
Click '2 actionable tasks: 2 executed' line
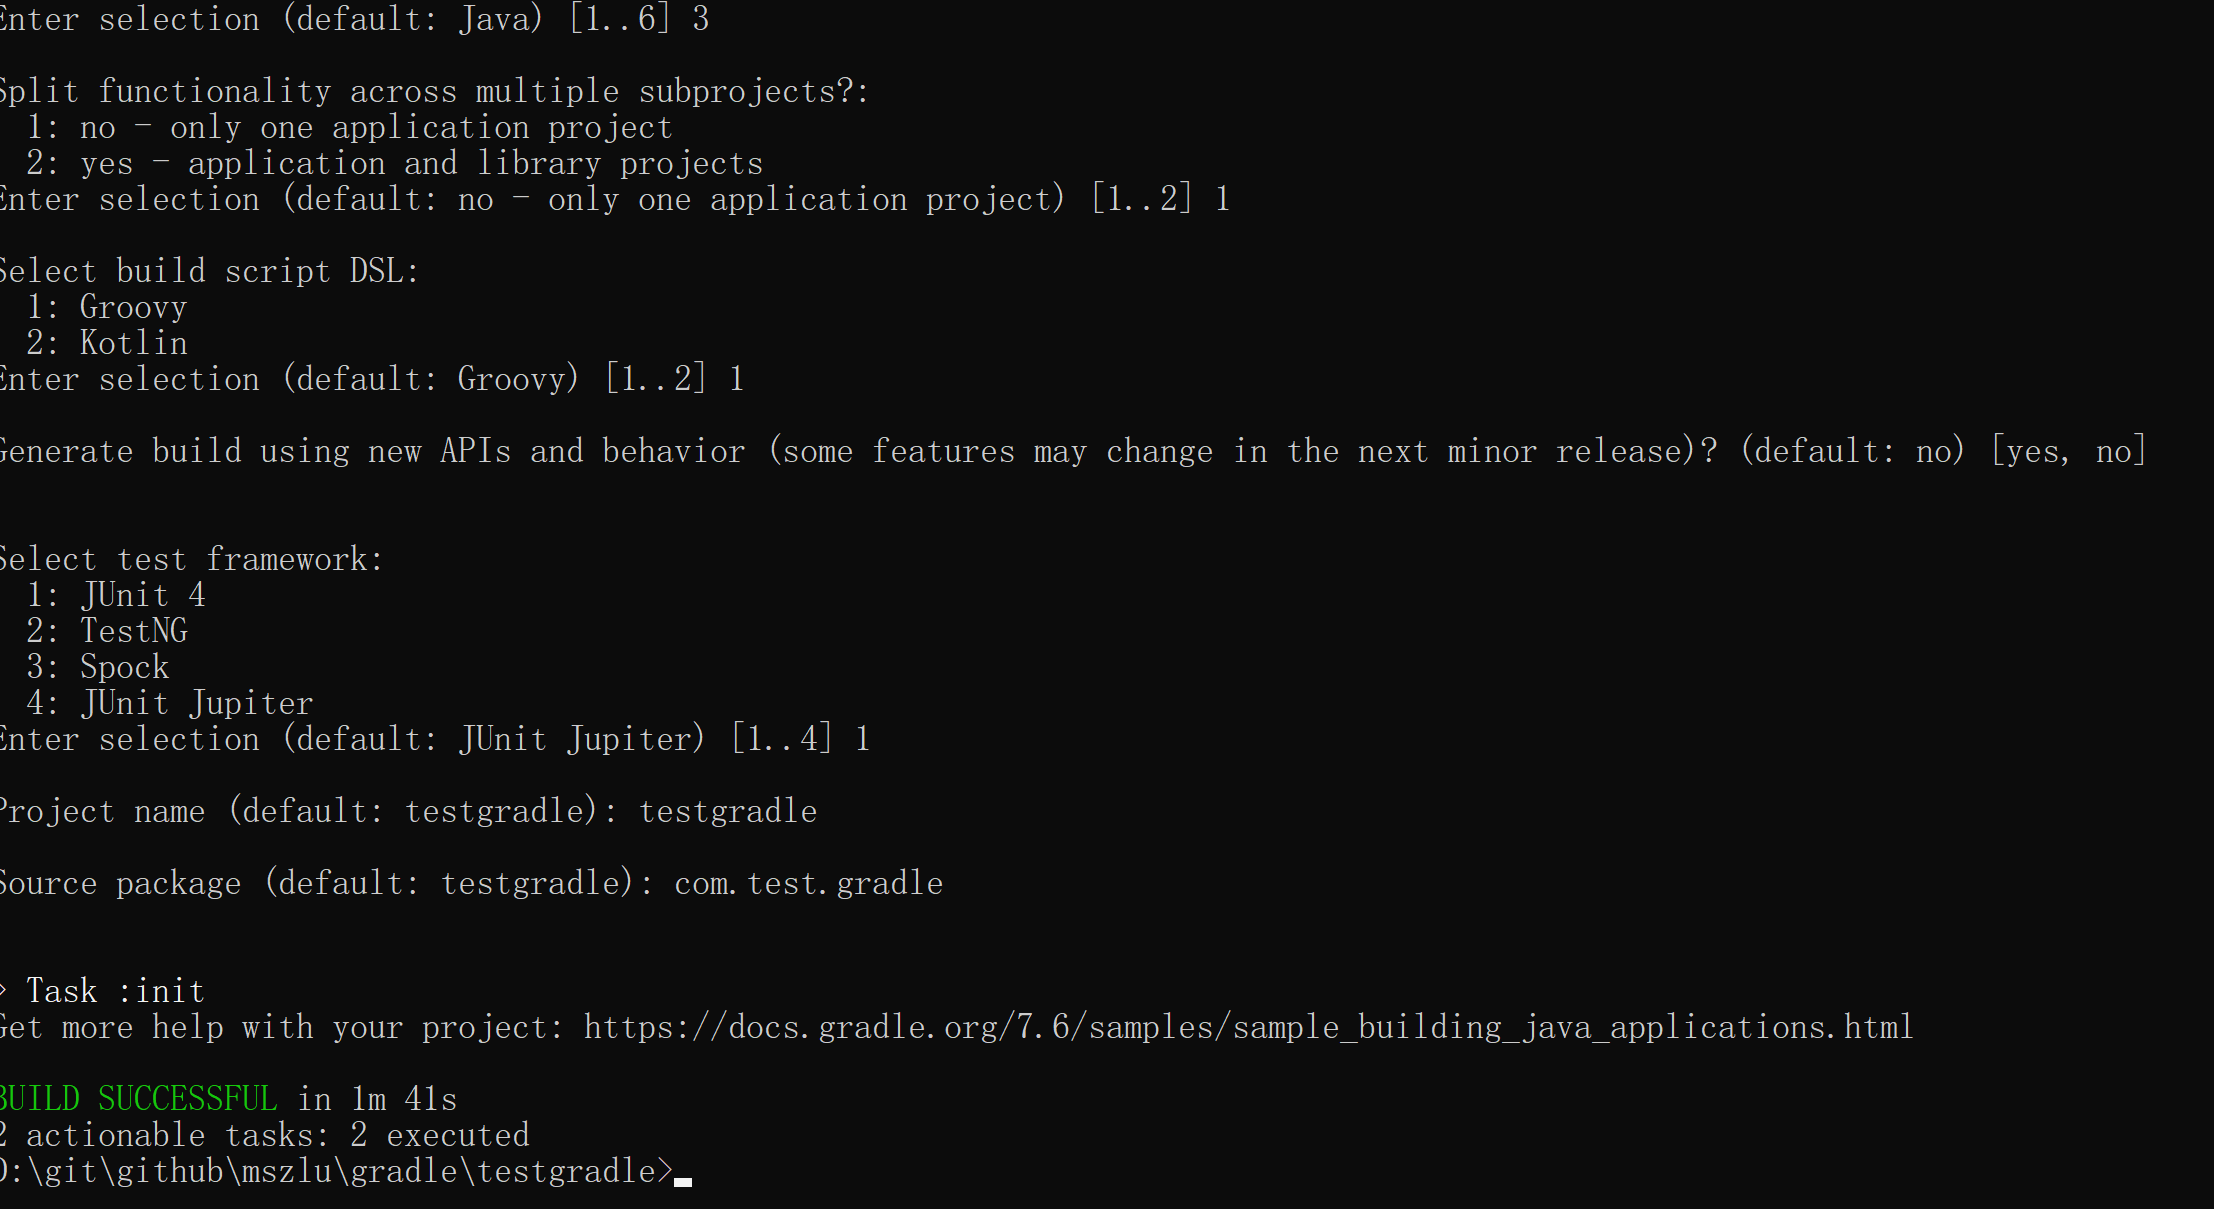click(264, 1135)
